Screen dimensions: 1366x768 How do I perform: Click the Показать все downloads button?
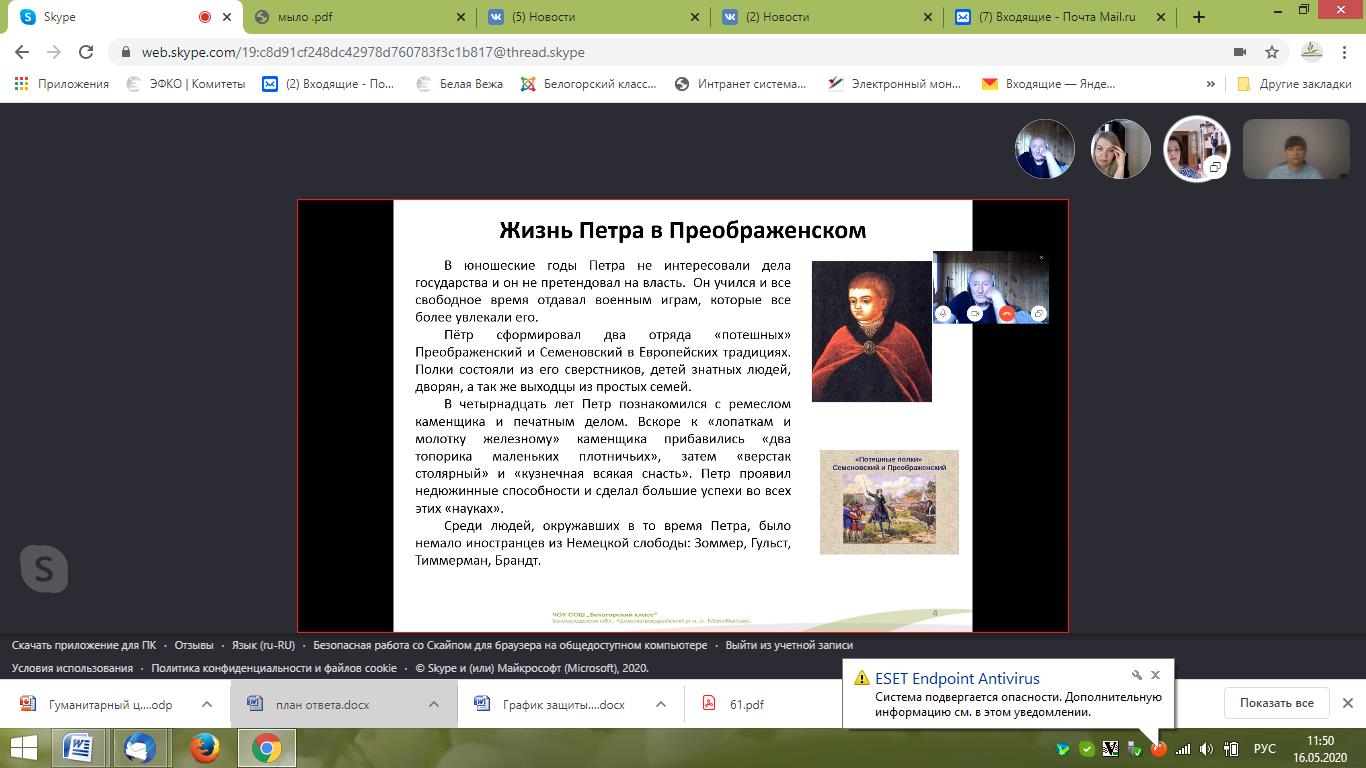pyautogui.click(x=1276, y=703)
